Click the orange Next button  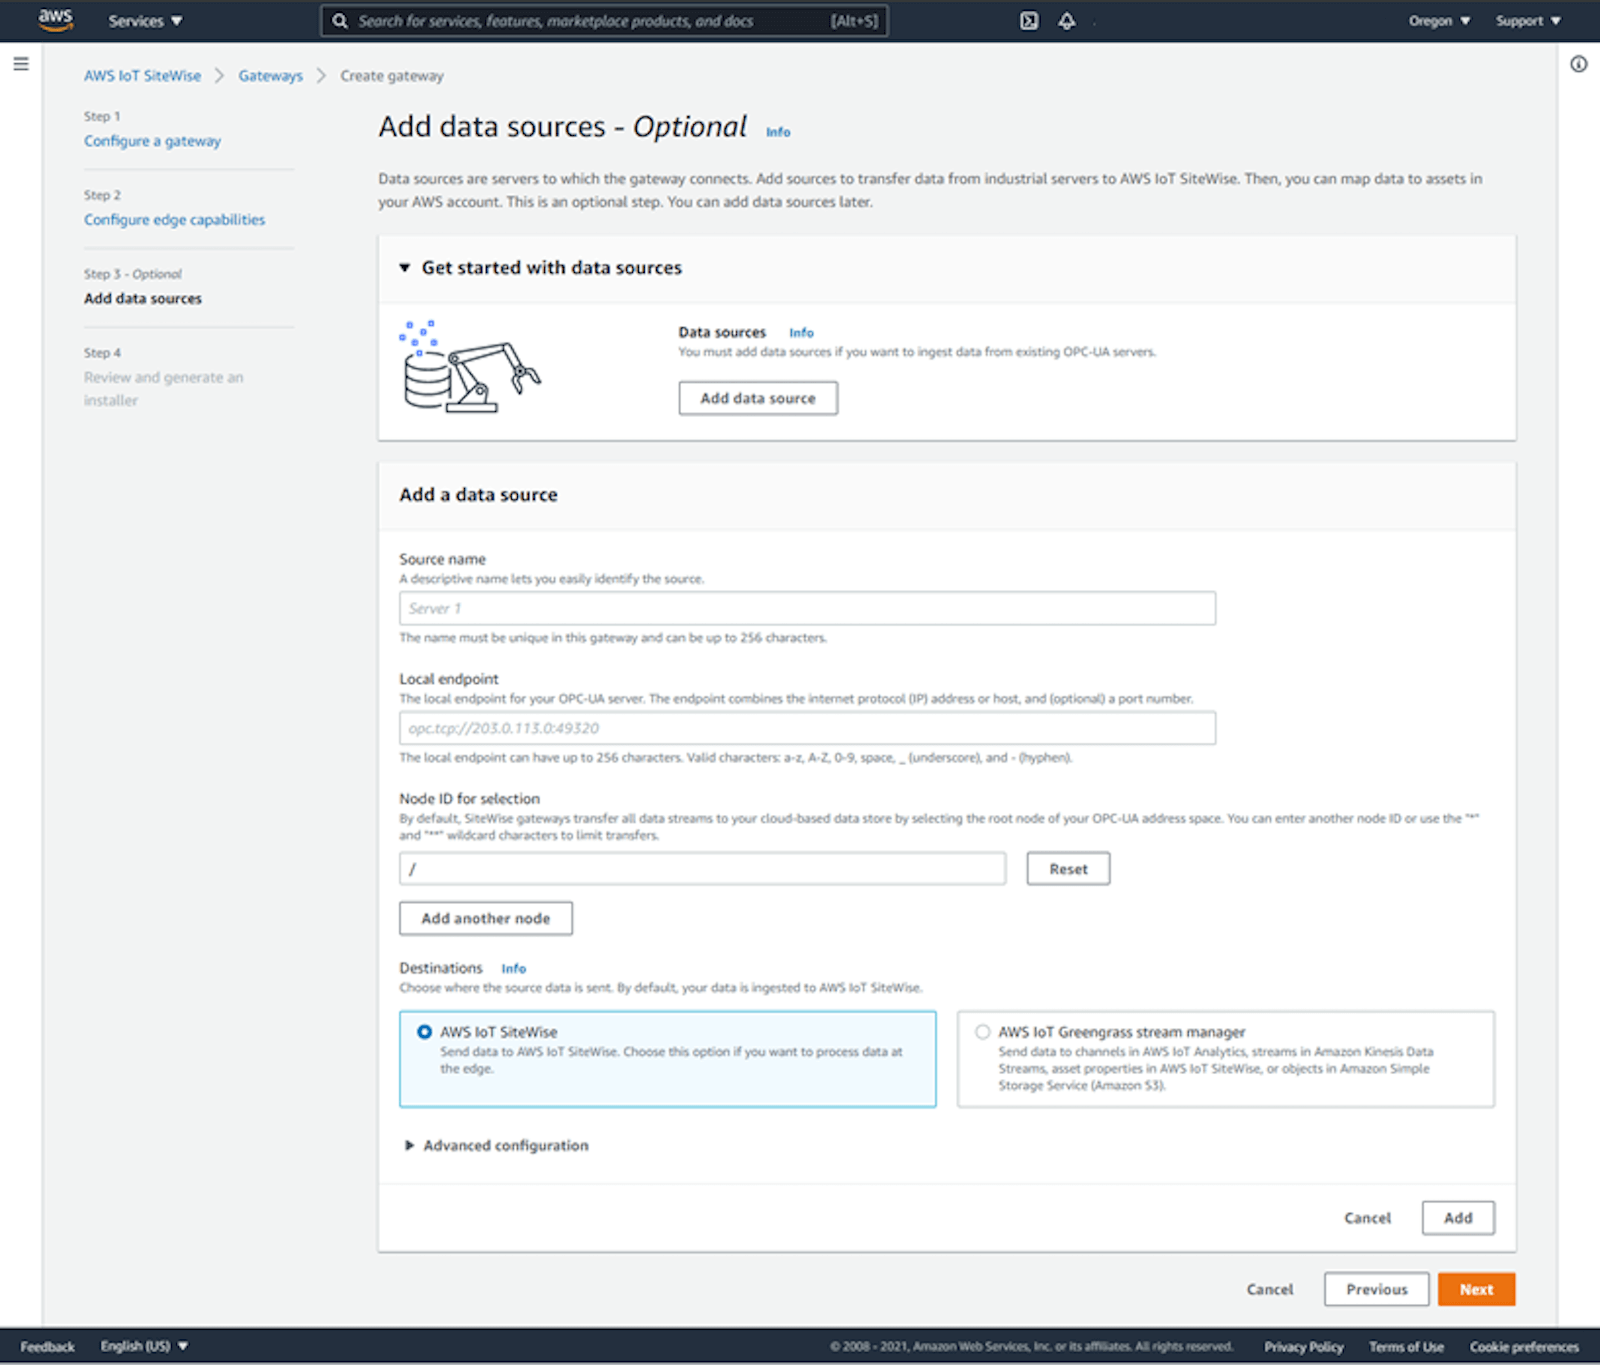[x=1476, y=1289]
